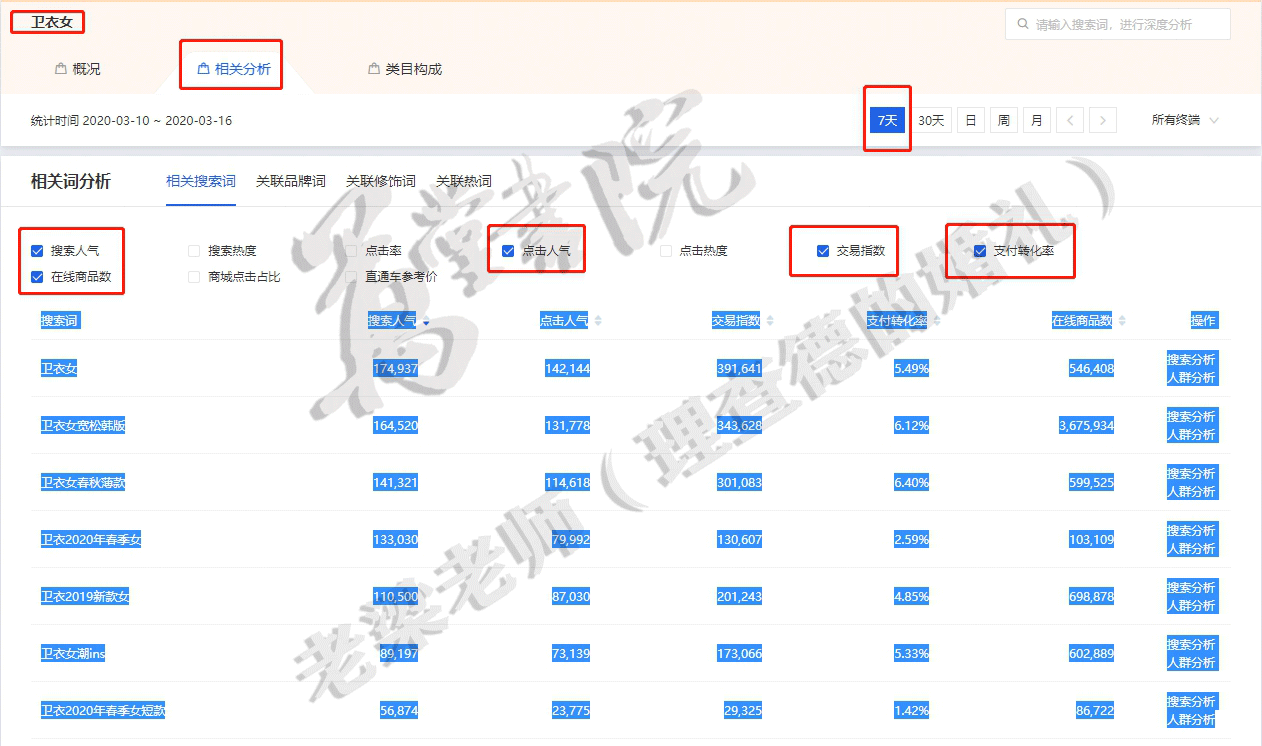This screenshot has width=1262, height=746.
Task: Enable the 搜索热度 checkbox
Action: [194, 251]
